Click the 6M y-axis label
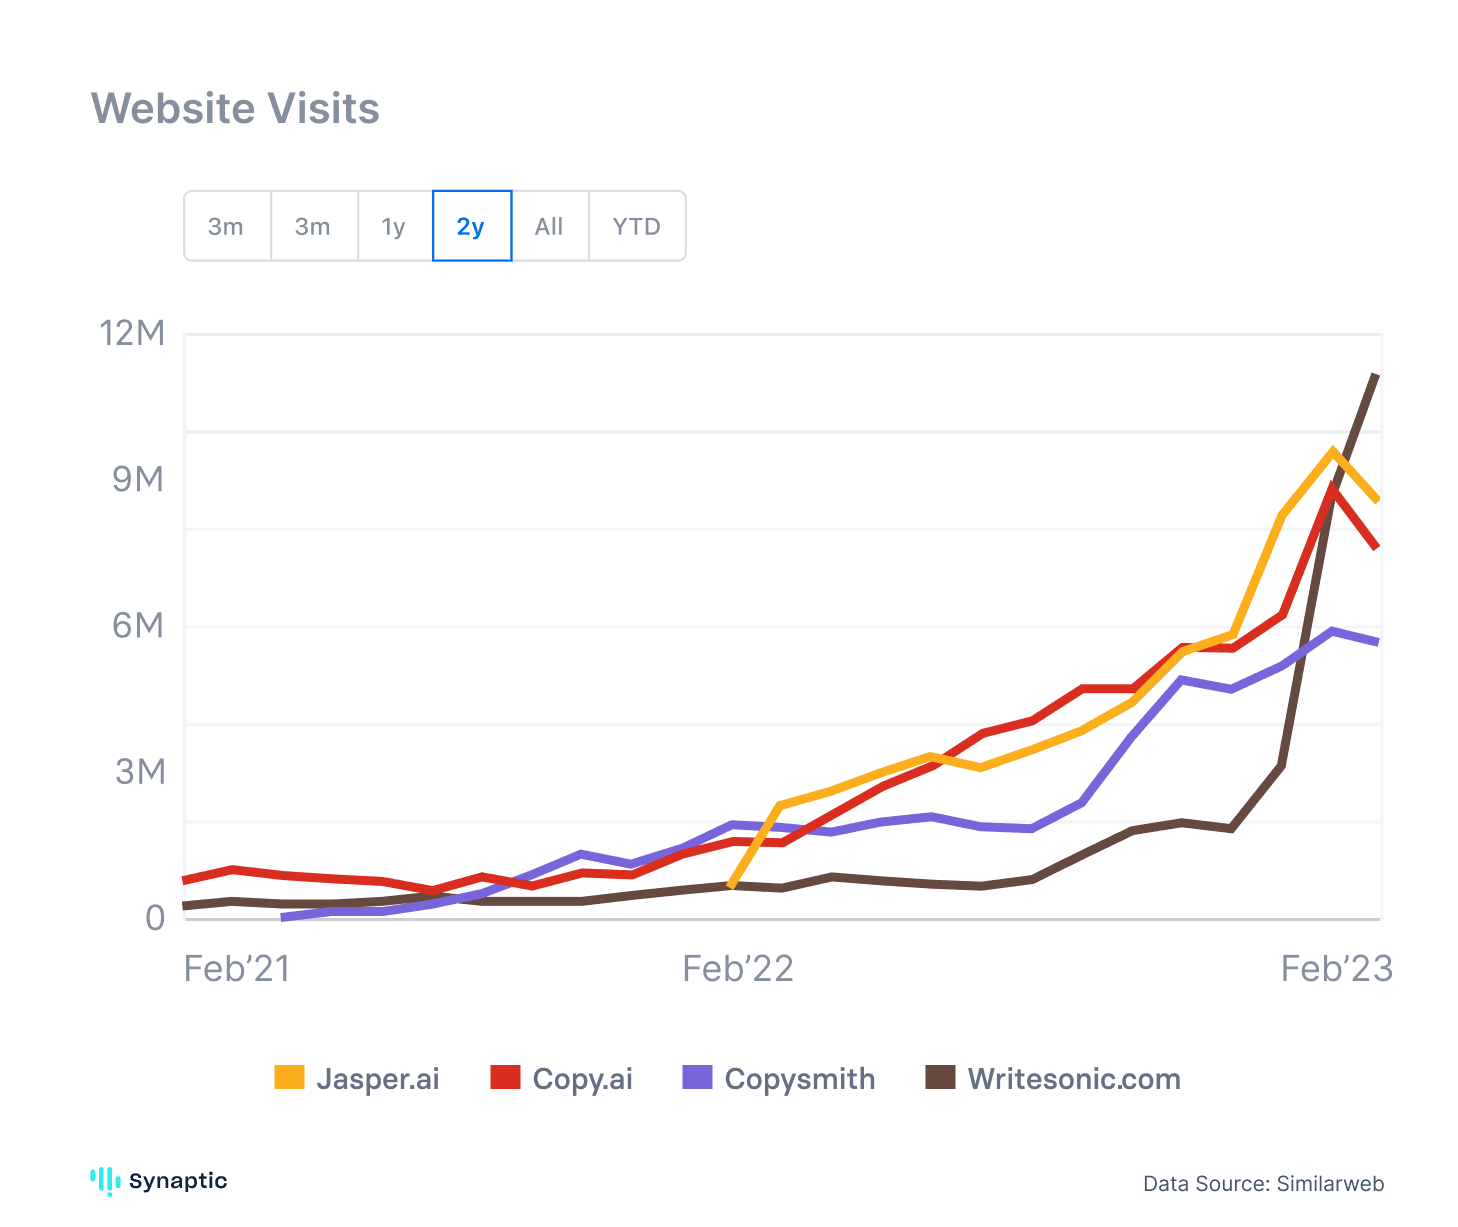Viewport: 1458px width, 1227px height. [138, 625]
